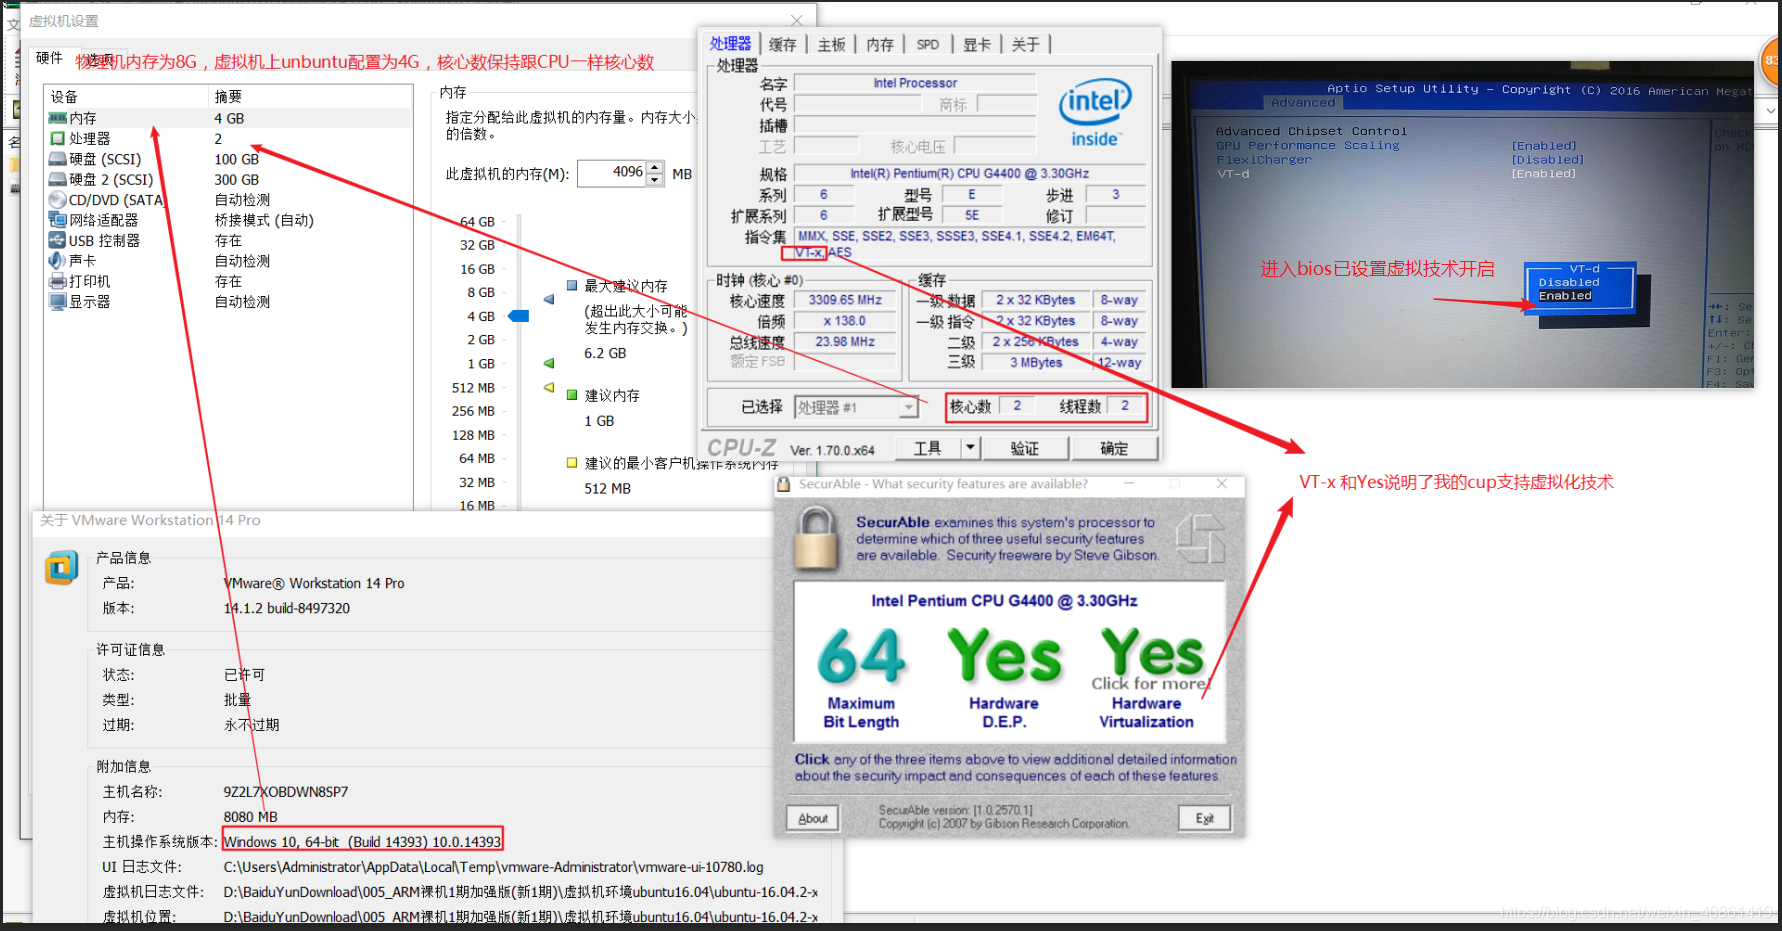This screenshot has height=931, width=1782.
Task: Select the 处理器 tab in CPU-Z
Action: pos(730,43)
